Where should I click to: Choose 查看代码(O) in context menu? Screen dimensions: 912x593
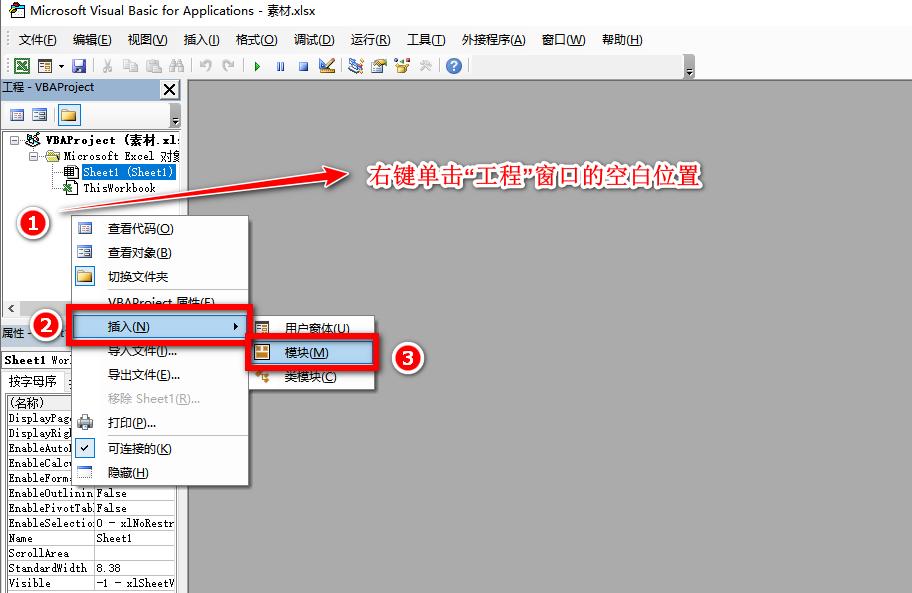(160, 228)
